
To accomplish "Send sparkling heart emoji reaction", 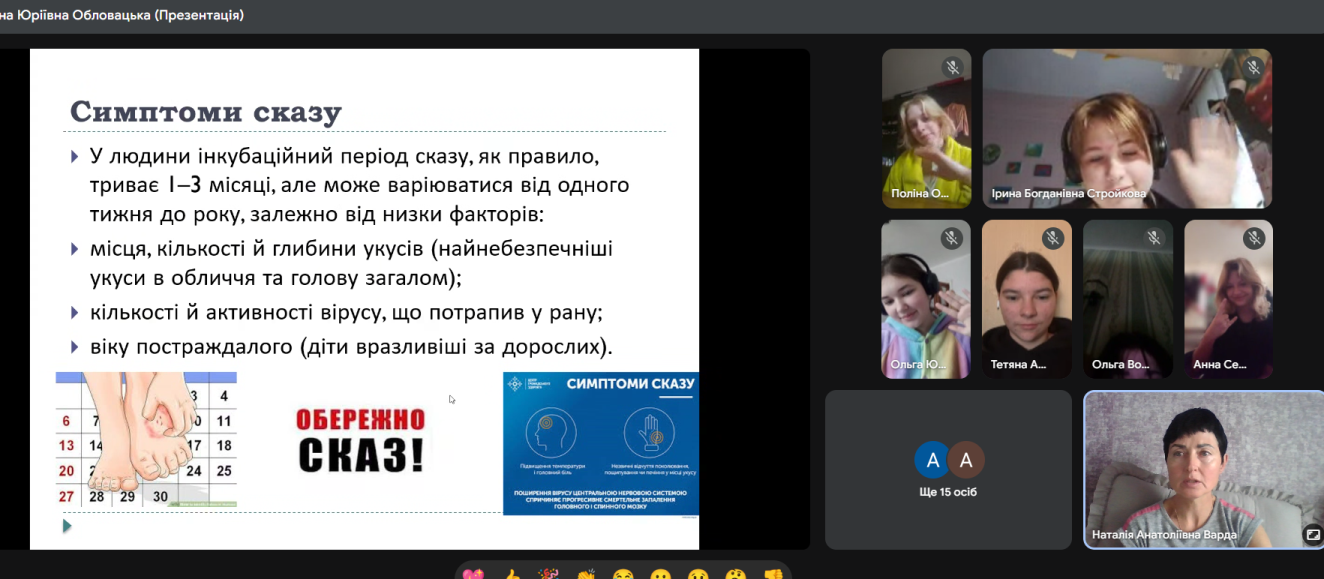I will coord(473,575).
